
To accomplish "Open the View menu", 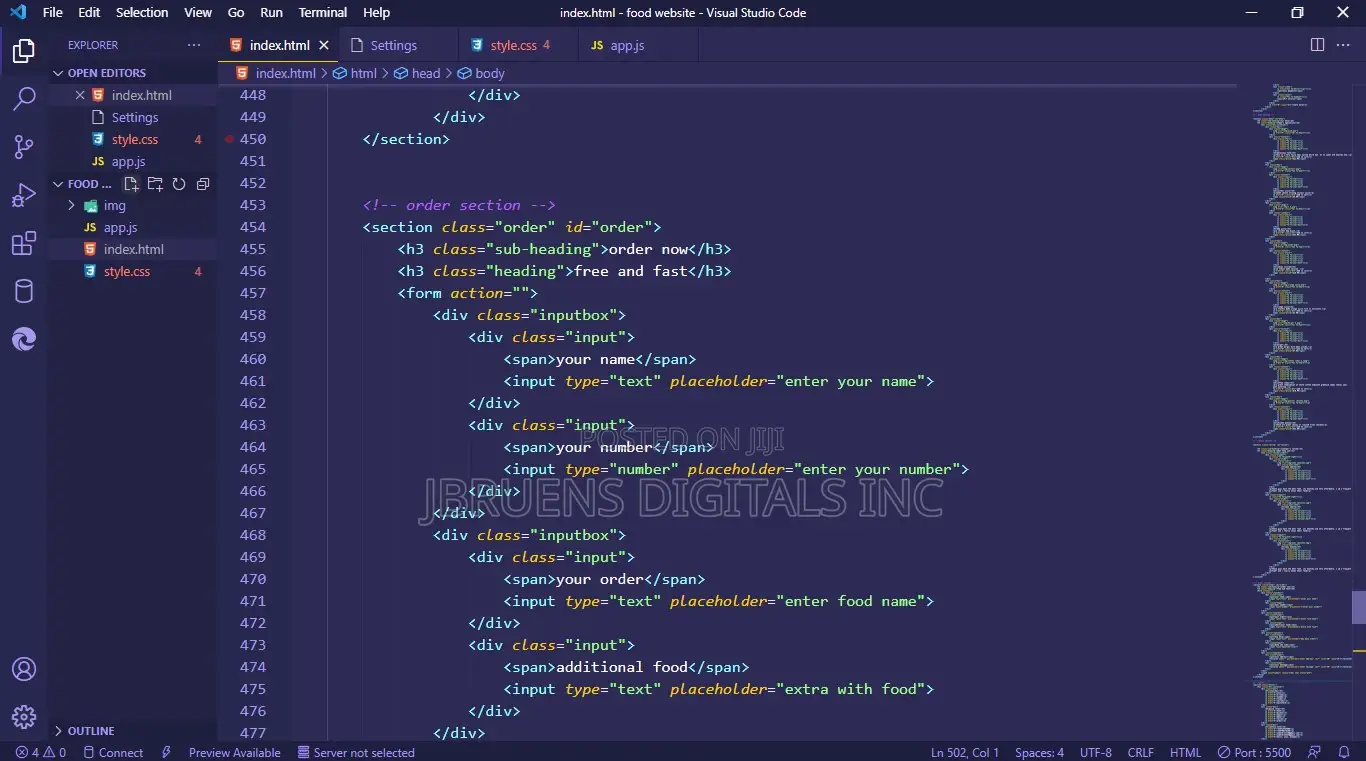I will click(198, 13).
